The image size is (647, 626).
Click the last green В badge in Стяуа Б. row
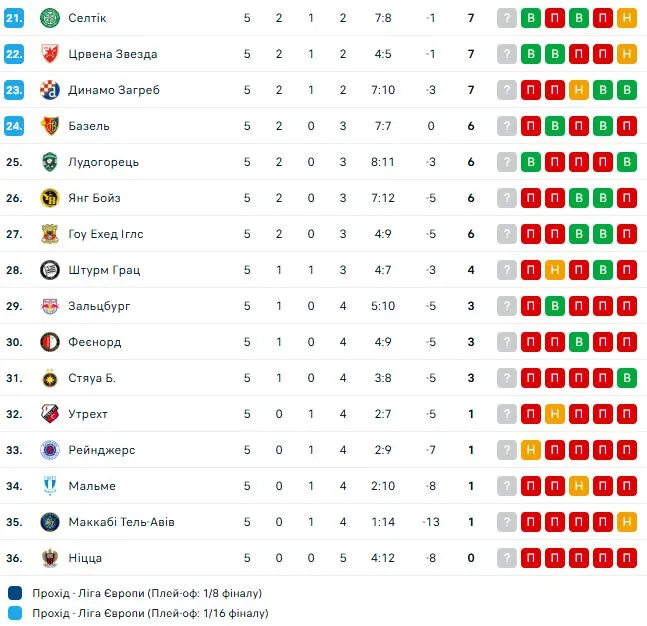(626, 378)
